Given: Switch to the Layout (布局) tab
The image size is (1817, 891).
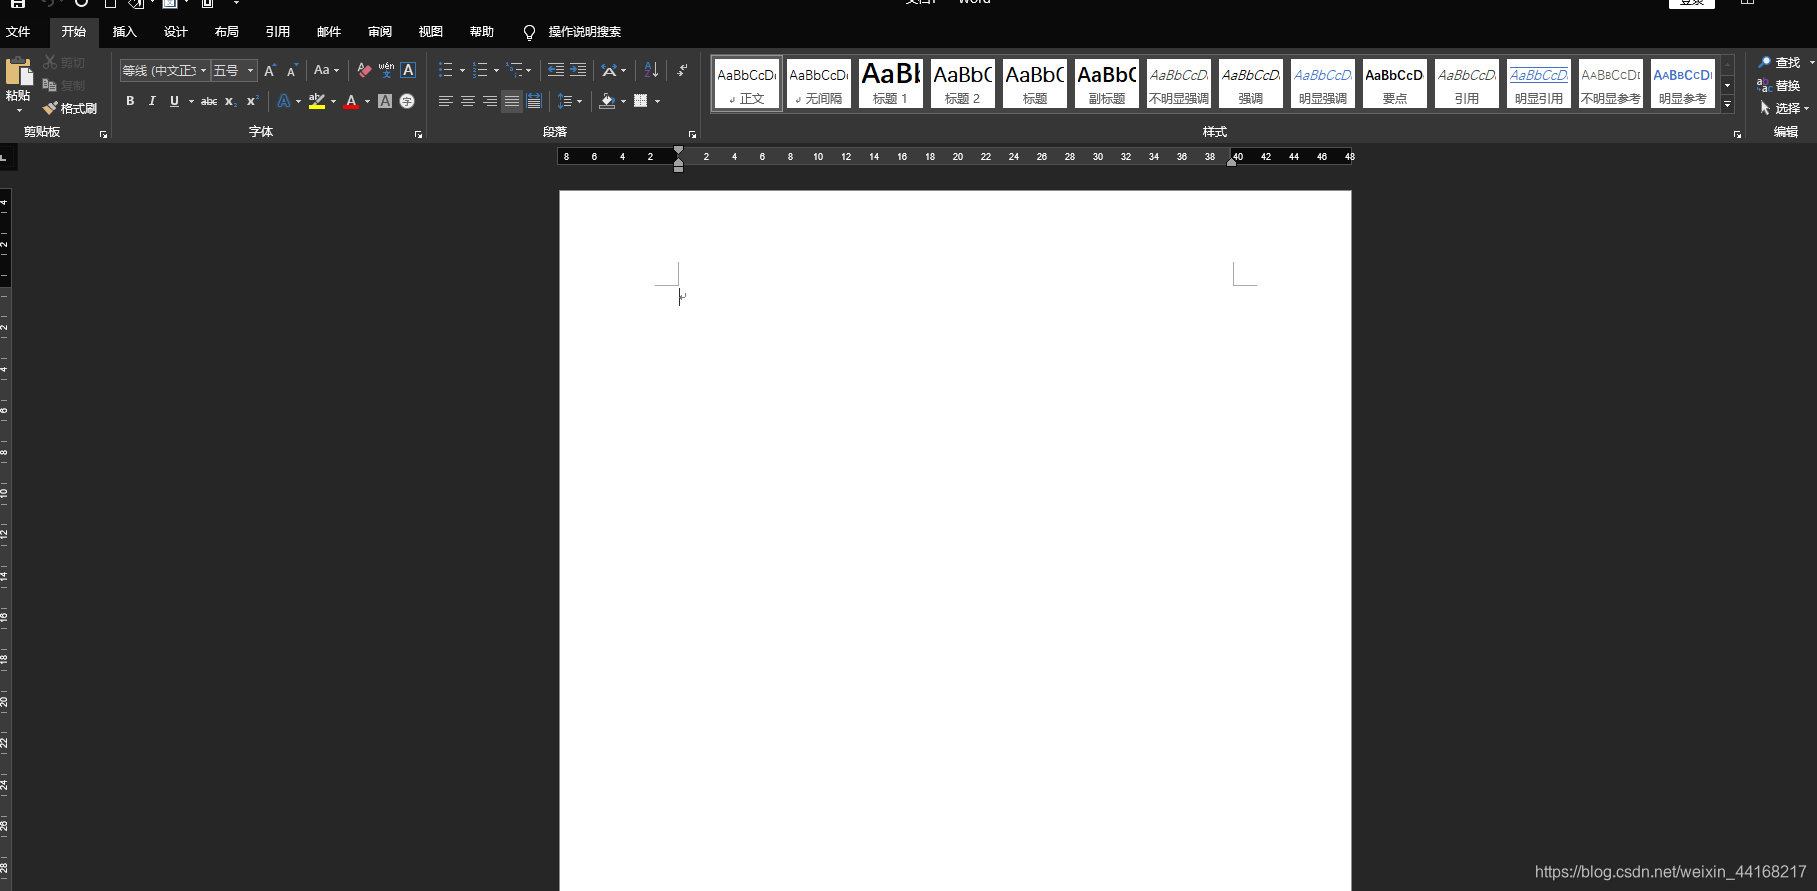Looking at the screenshot, I should pyautogui.click(x=226, y=32).
